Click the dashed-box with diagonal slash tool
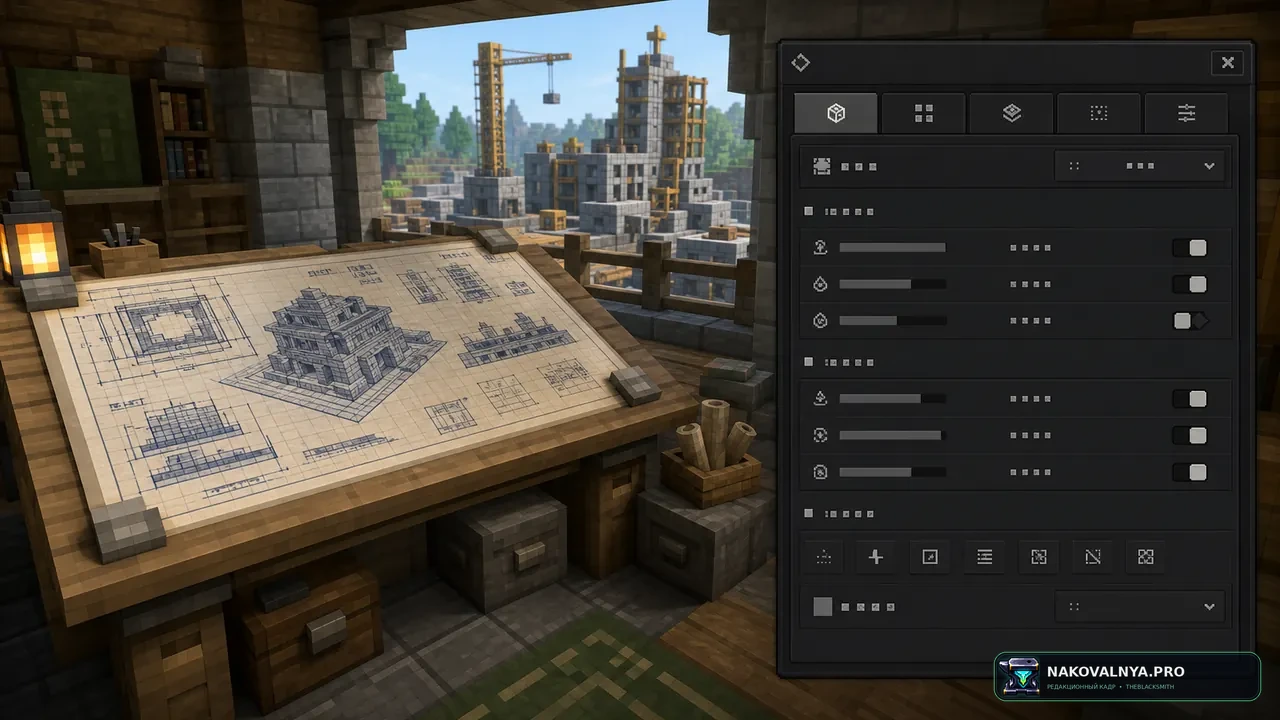Viewport: 1280px width, 720px height. pos(1093,557)
